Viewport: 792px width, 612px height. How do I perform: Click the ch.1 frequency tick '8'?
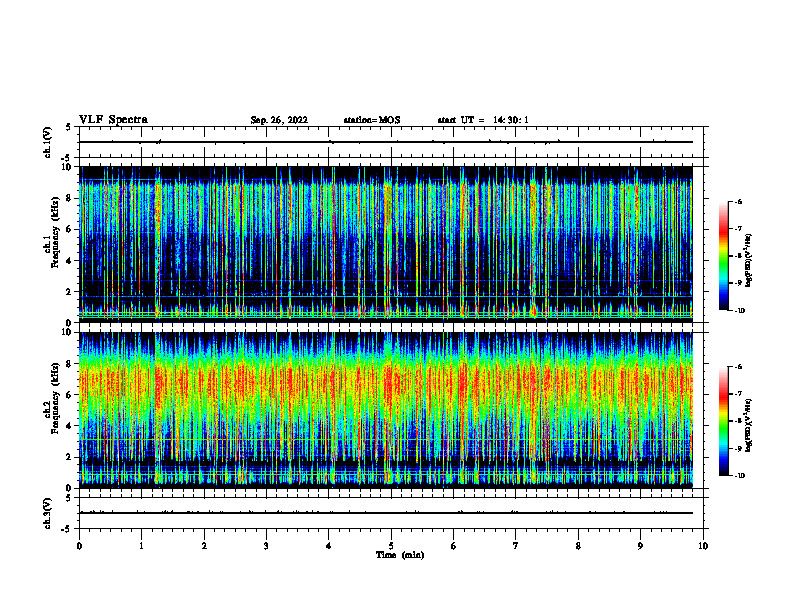tap(70, 198)
